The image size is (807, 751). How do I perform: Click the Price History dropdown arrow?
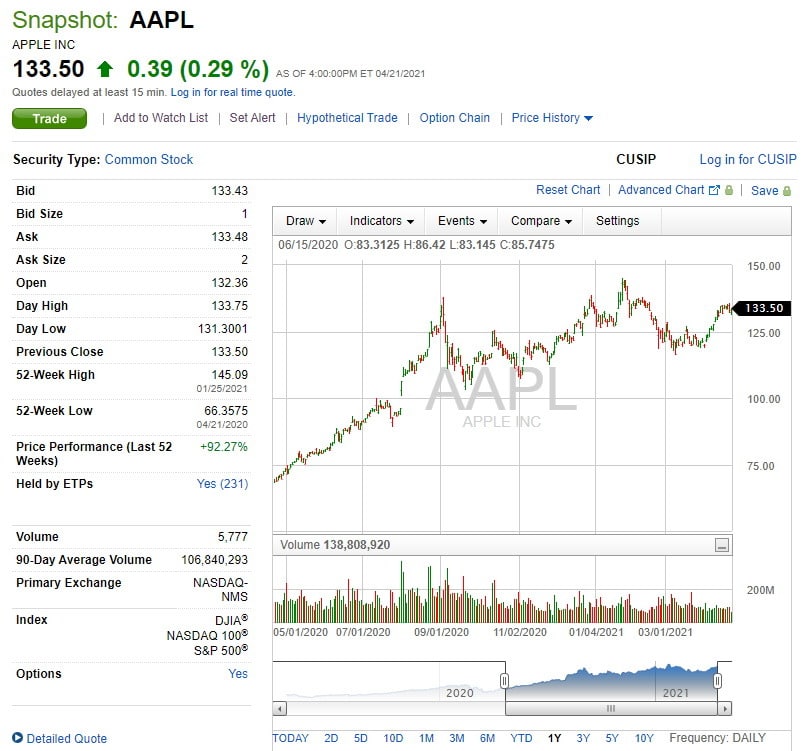588,118
